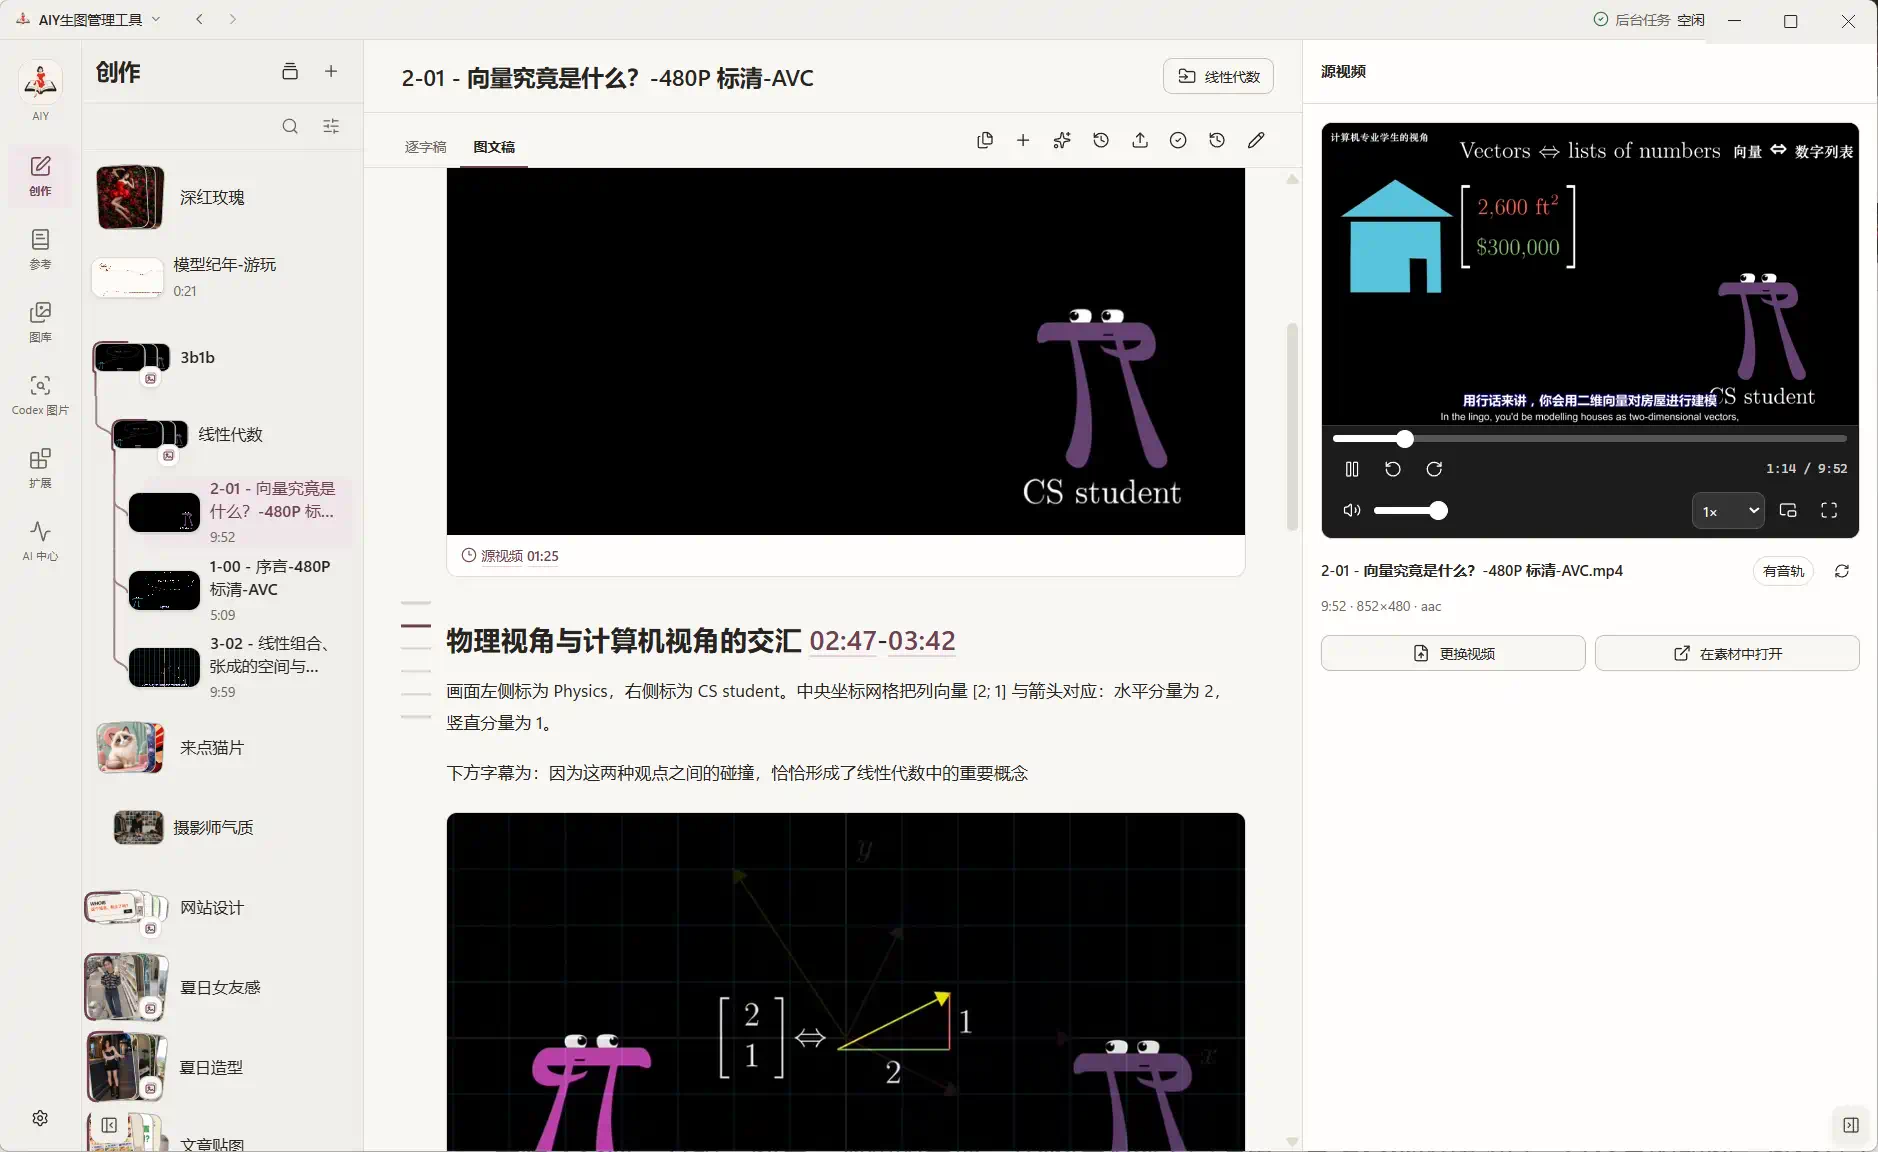The image size is (1878, 1152).
Task: Click the 有音轨 badge
Action: tap(1783, 571)
